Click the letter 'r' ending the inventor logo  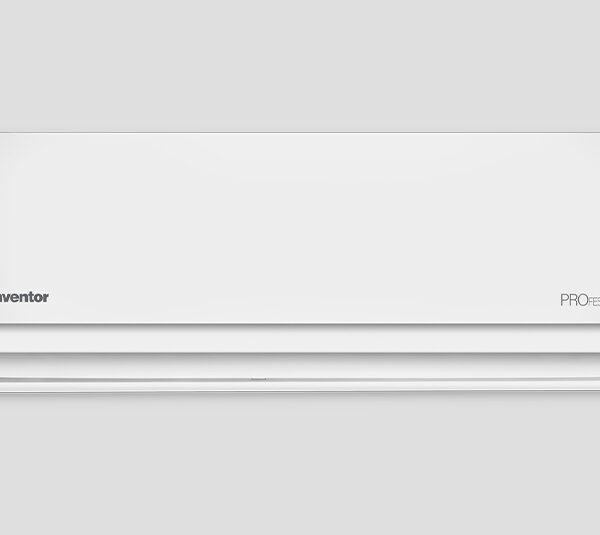point(46,298)
